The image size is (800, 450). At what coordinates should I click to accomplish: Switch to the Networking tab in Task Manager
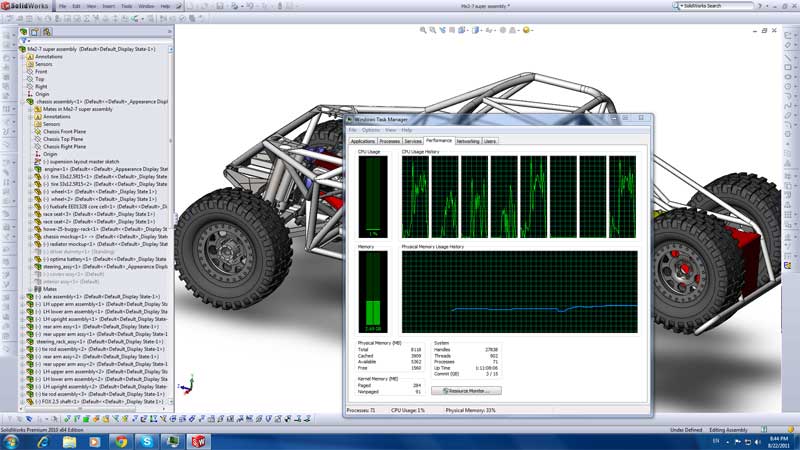pyautogui.click(x=467, y=141)
